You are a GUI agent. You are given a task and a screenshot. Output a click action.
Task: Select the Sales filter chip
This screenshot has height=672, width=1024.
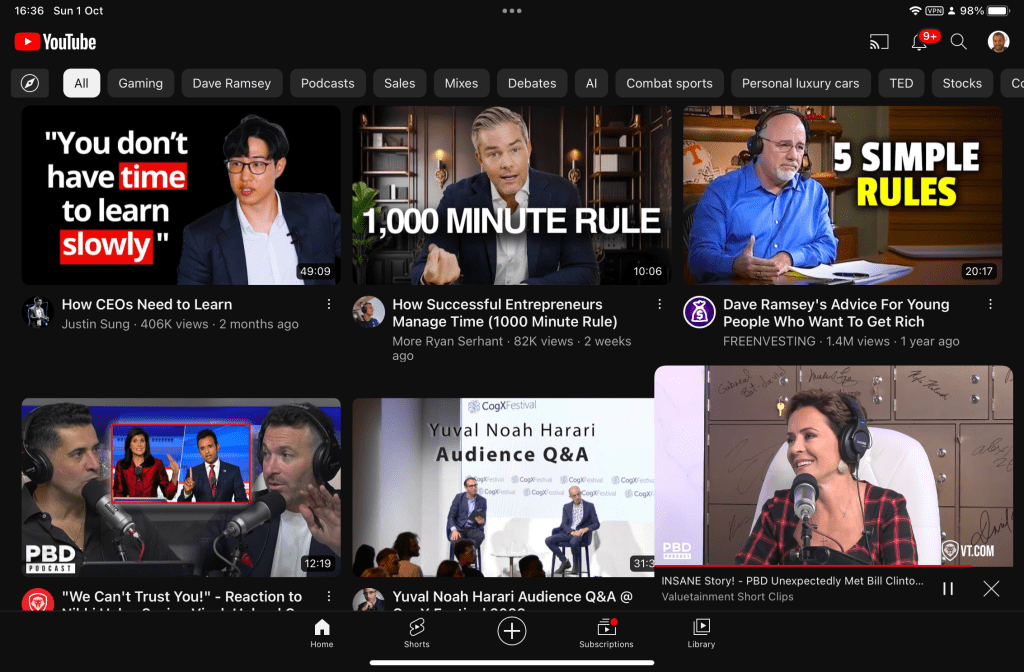(x=400, y=84)
